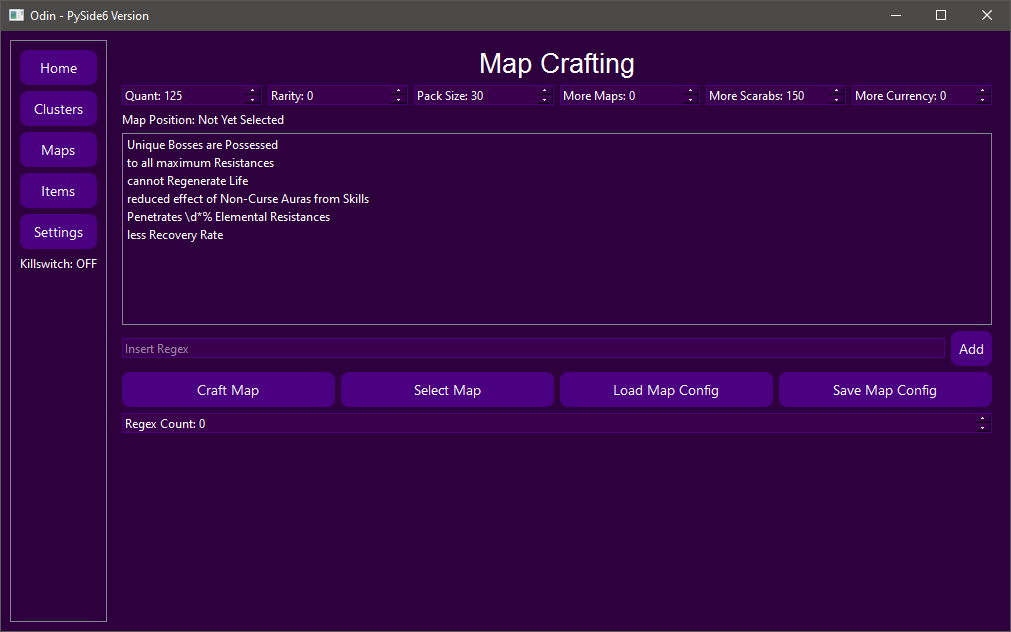Lower the More Scarabs value
This screenshot has height=632, width=1011.
[836, 99]
